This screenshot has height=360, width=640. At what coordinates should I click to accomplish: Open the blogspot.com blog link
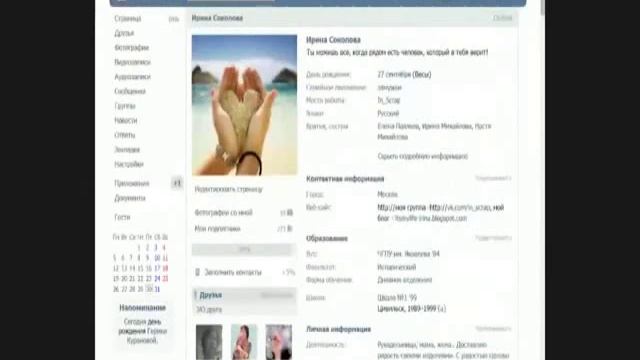pos(430,218)
